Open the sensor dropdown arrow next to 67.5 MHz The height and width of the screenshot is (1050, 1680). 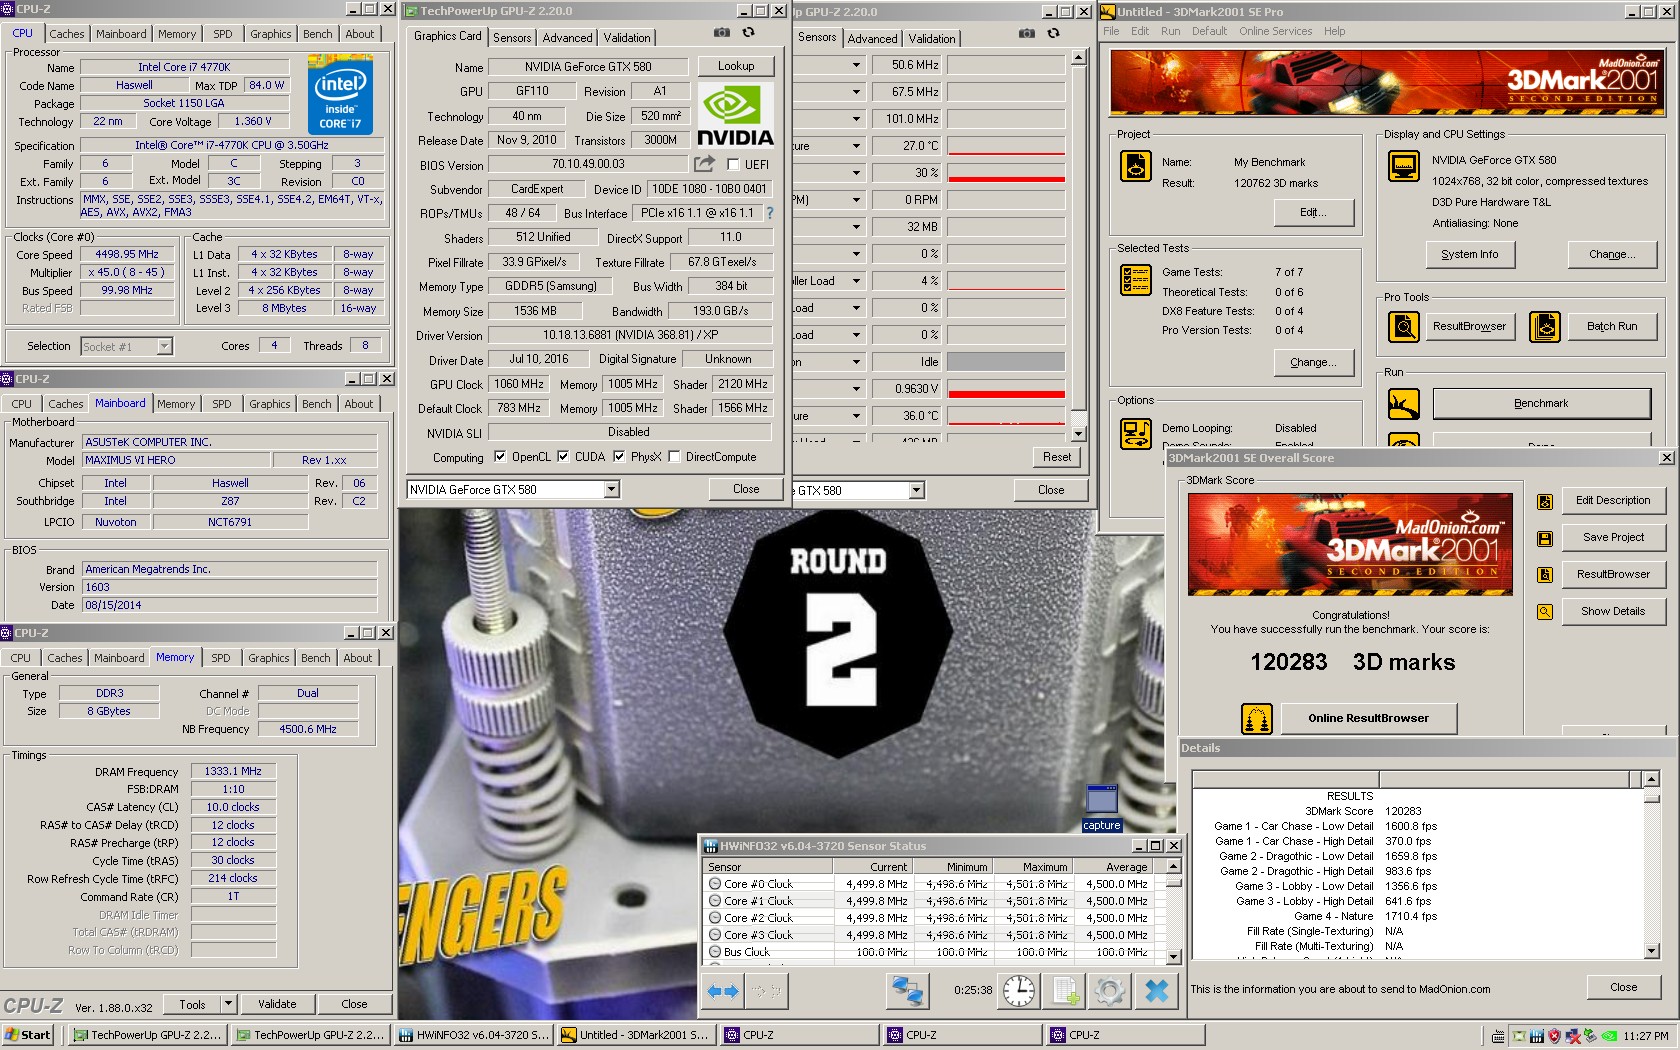(856, 92)
